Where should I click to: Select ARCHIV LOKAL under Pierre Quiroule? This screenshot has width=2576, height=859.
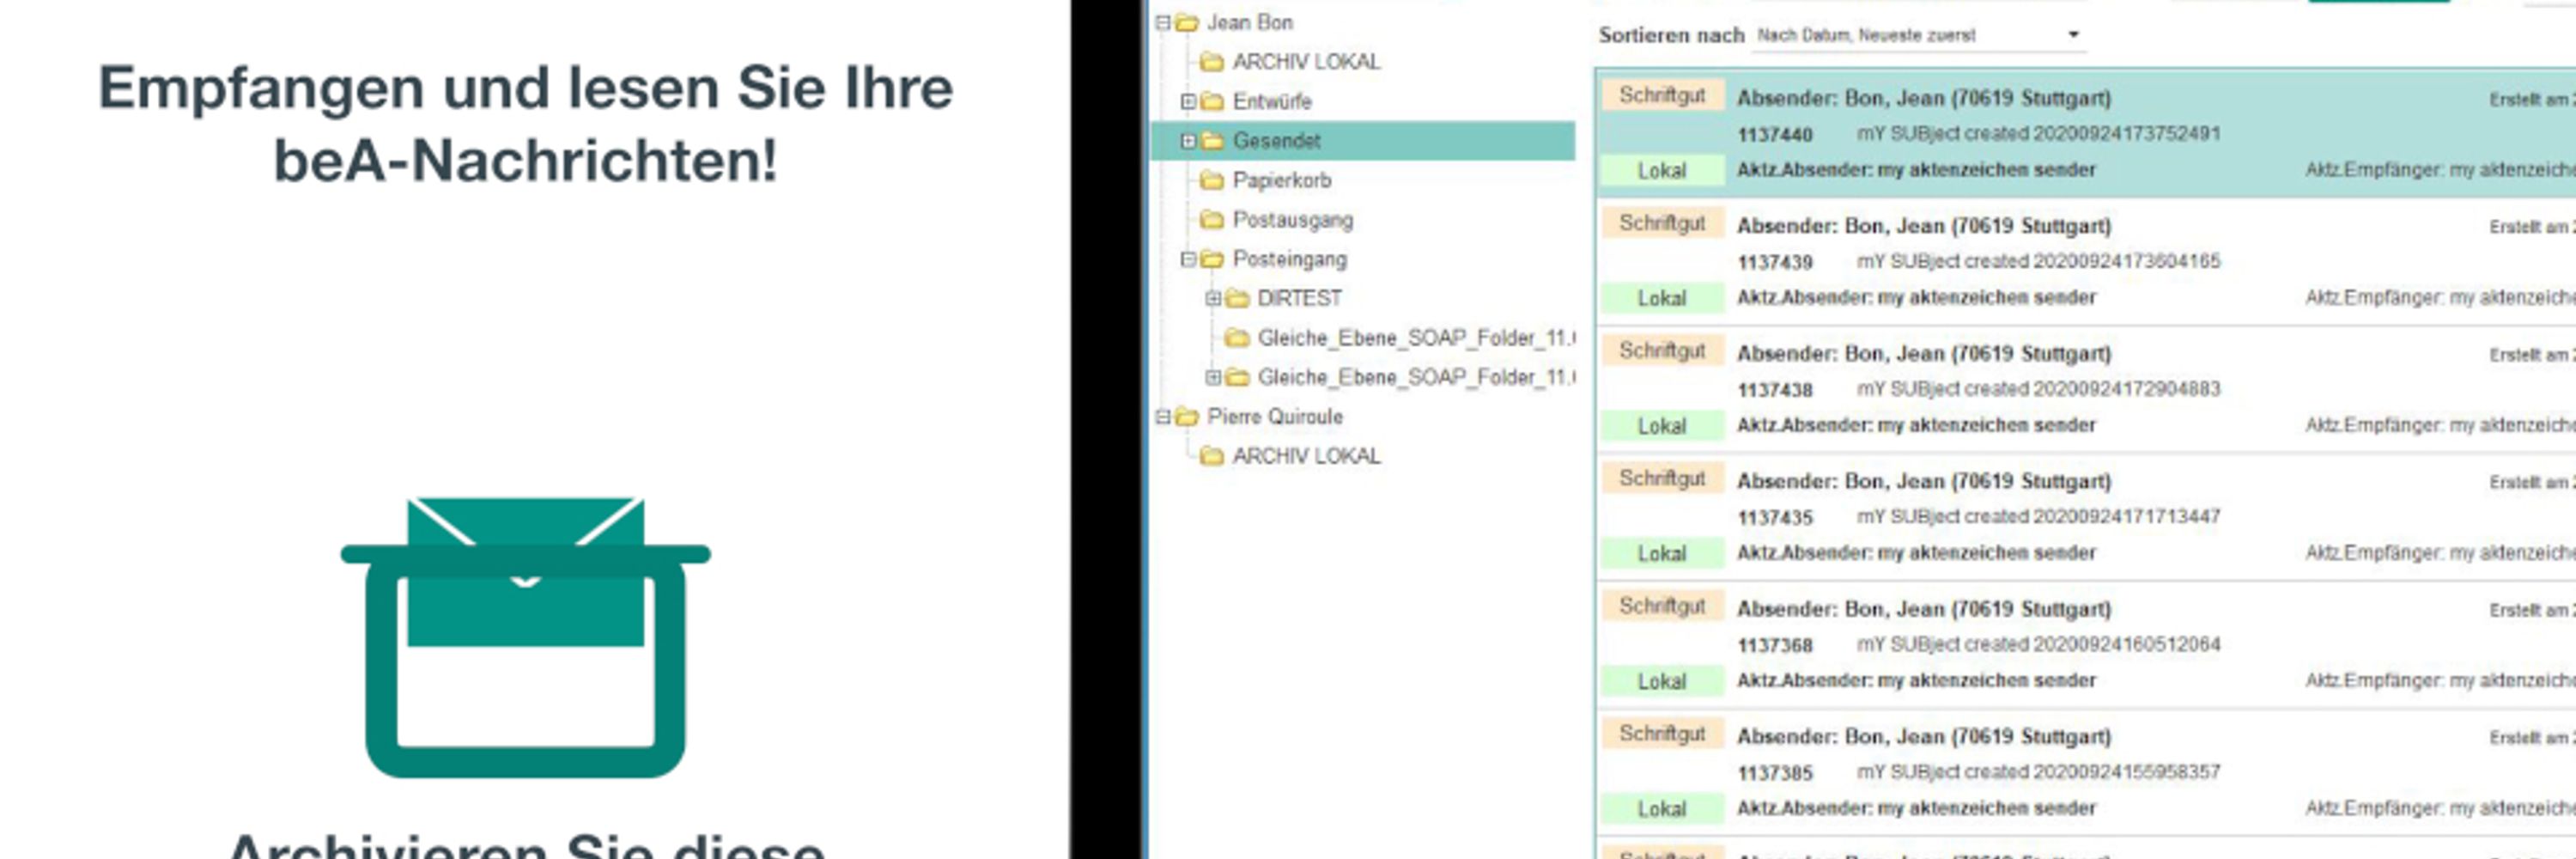1306,456
